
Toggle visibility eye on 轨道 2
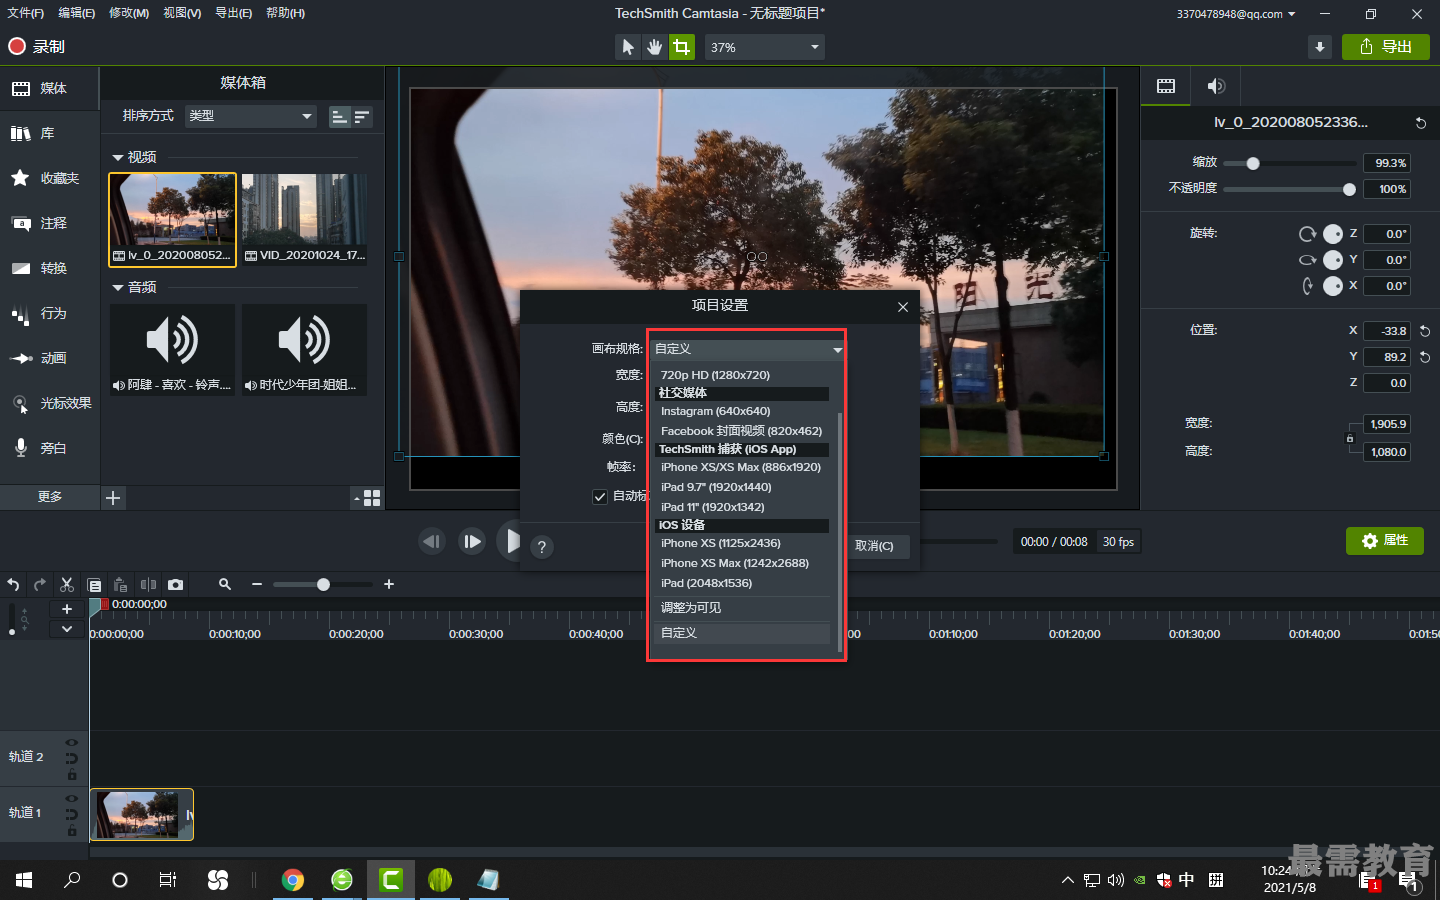click(x=71, y=742)
